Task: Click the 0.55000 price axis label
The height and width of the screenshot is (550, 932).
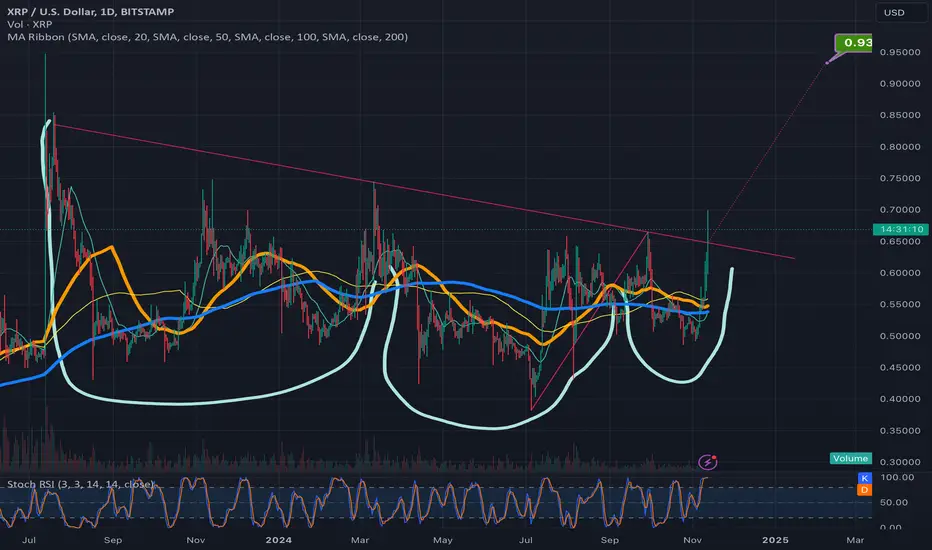Action: point(900,304)
